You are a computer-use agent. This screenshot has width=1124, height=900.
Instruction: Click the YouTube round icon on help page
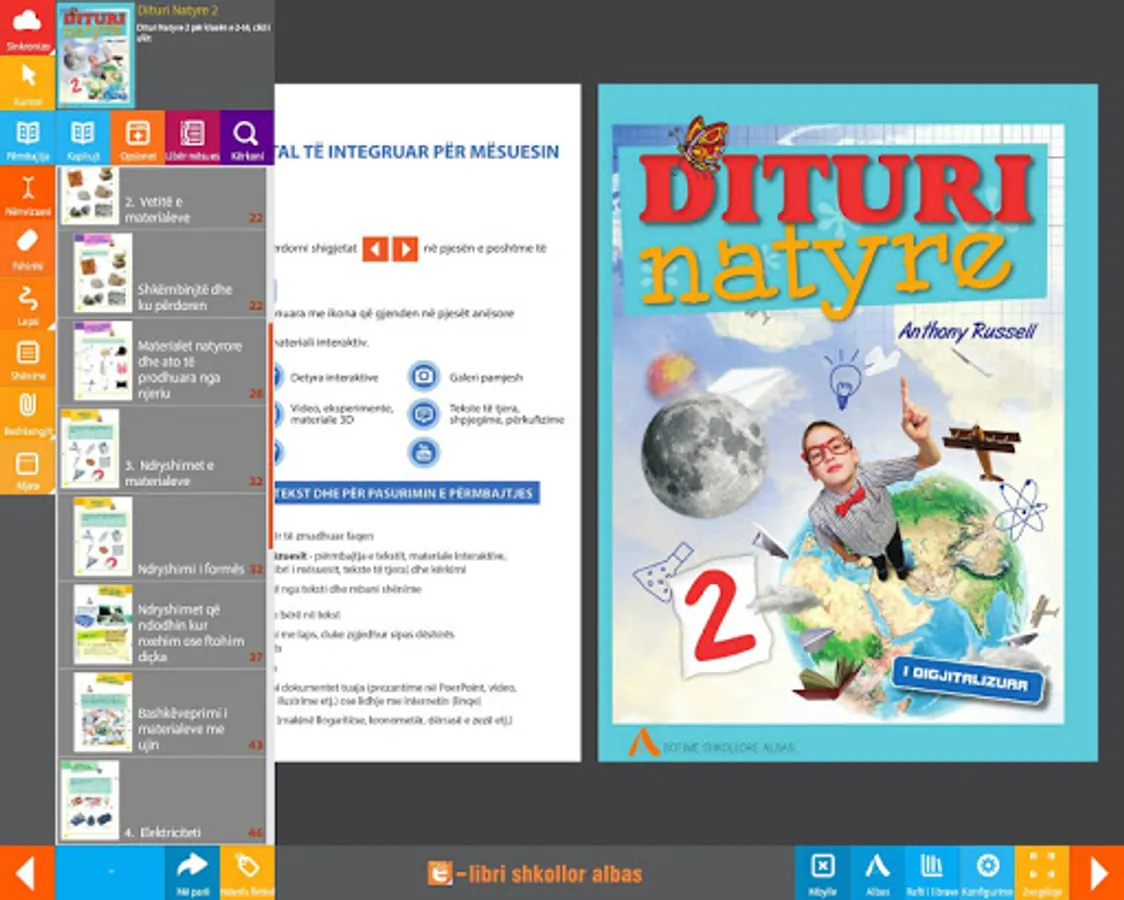tap(424, 452)
